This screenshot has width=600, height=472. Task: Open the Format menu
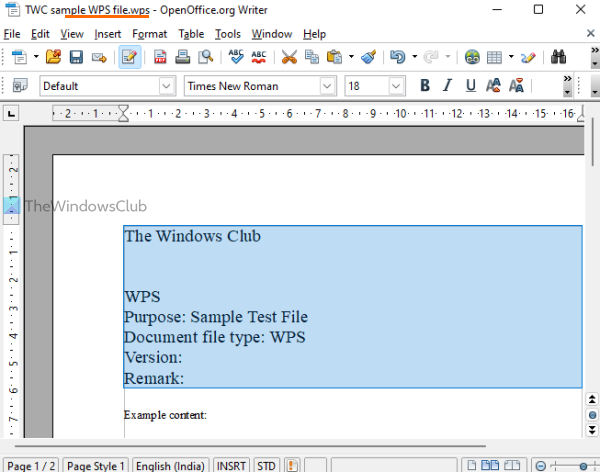[x=150, y=34]
